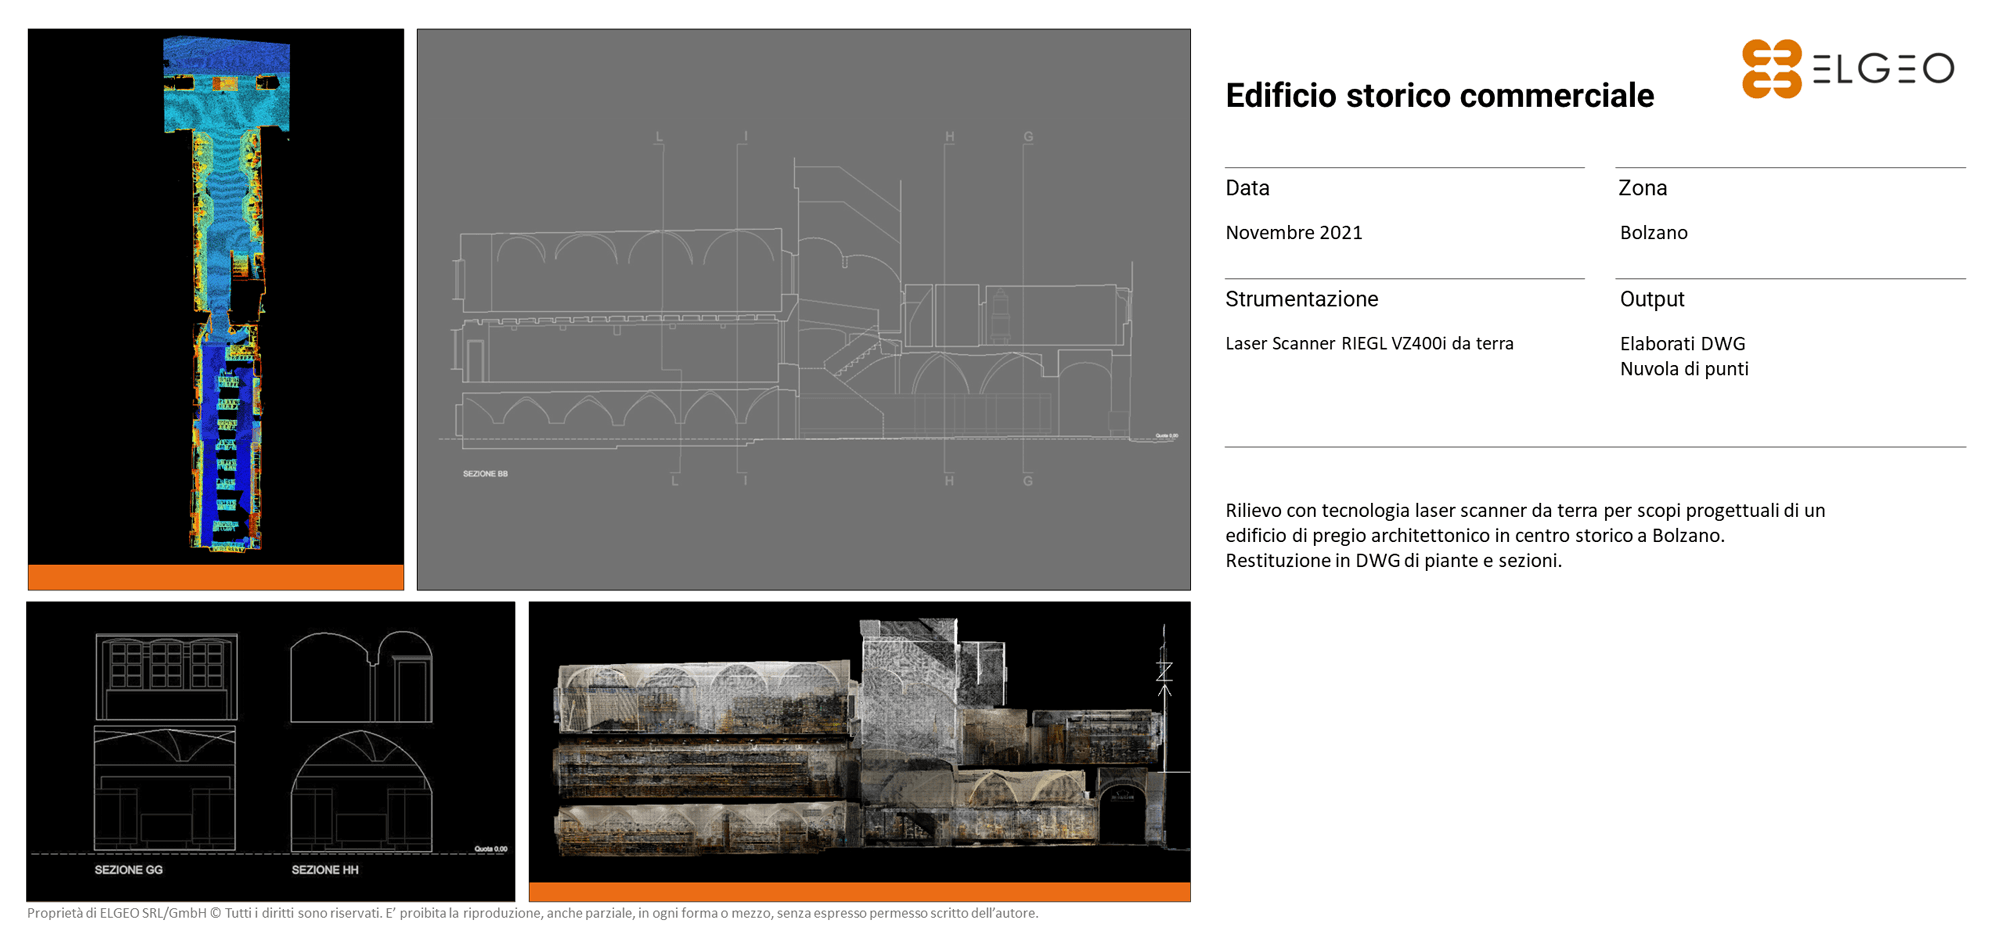Click the ELGEO copyright notice in the footer

click(532, 913)
